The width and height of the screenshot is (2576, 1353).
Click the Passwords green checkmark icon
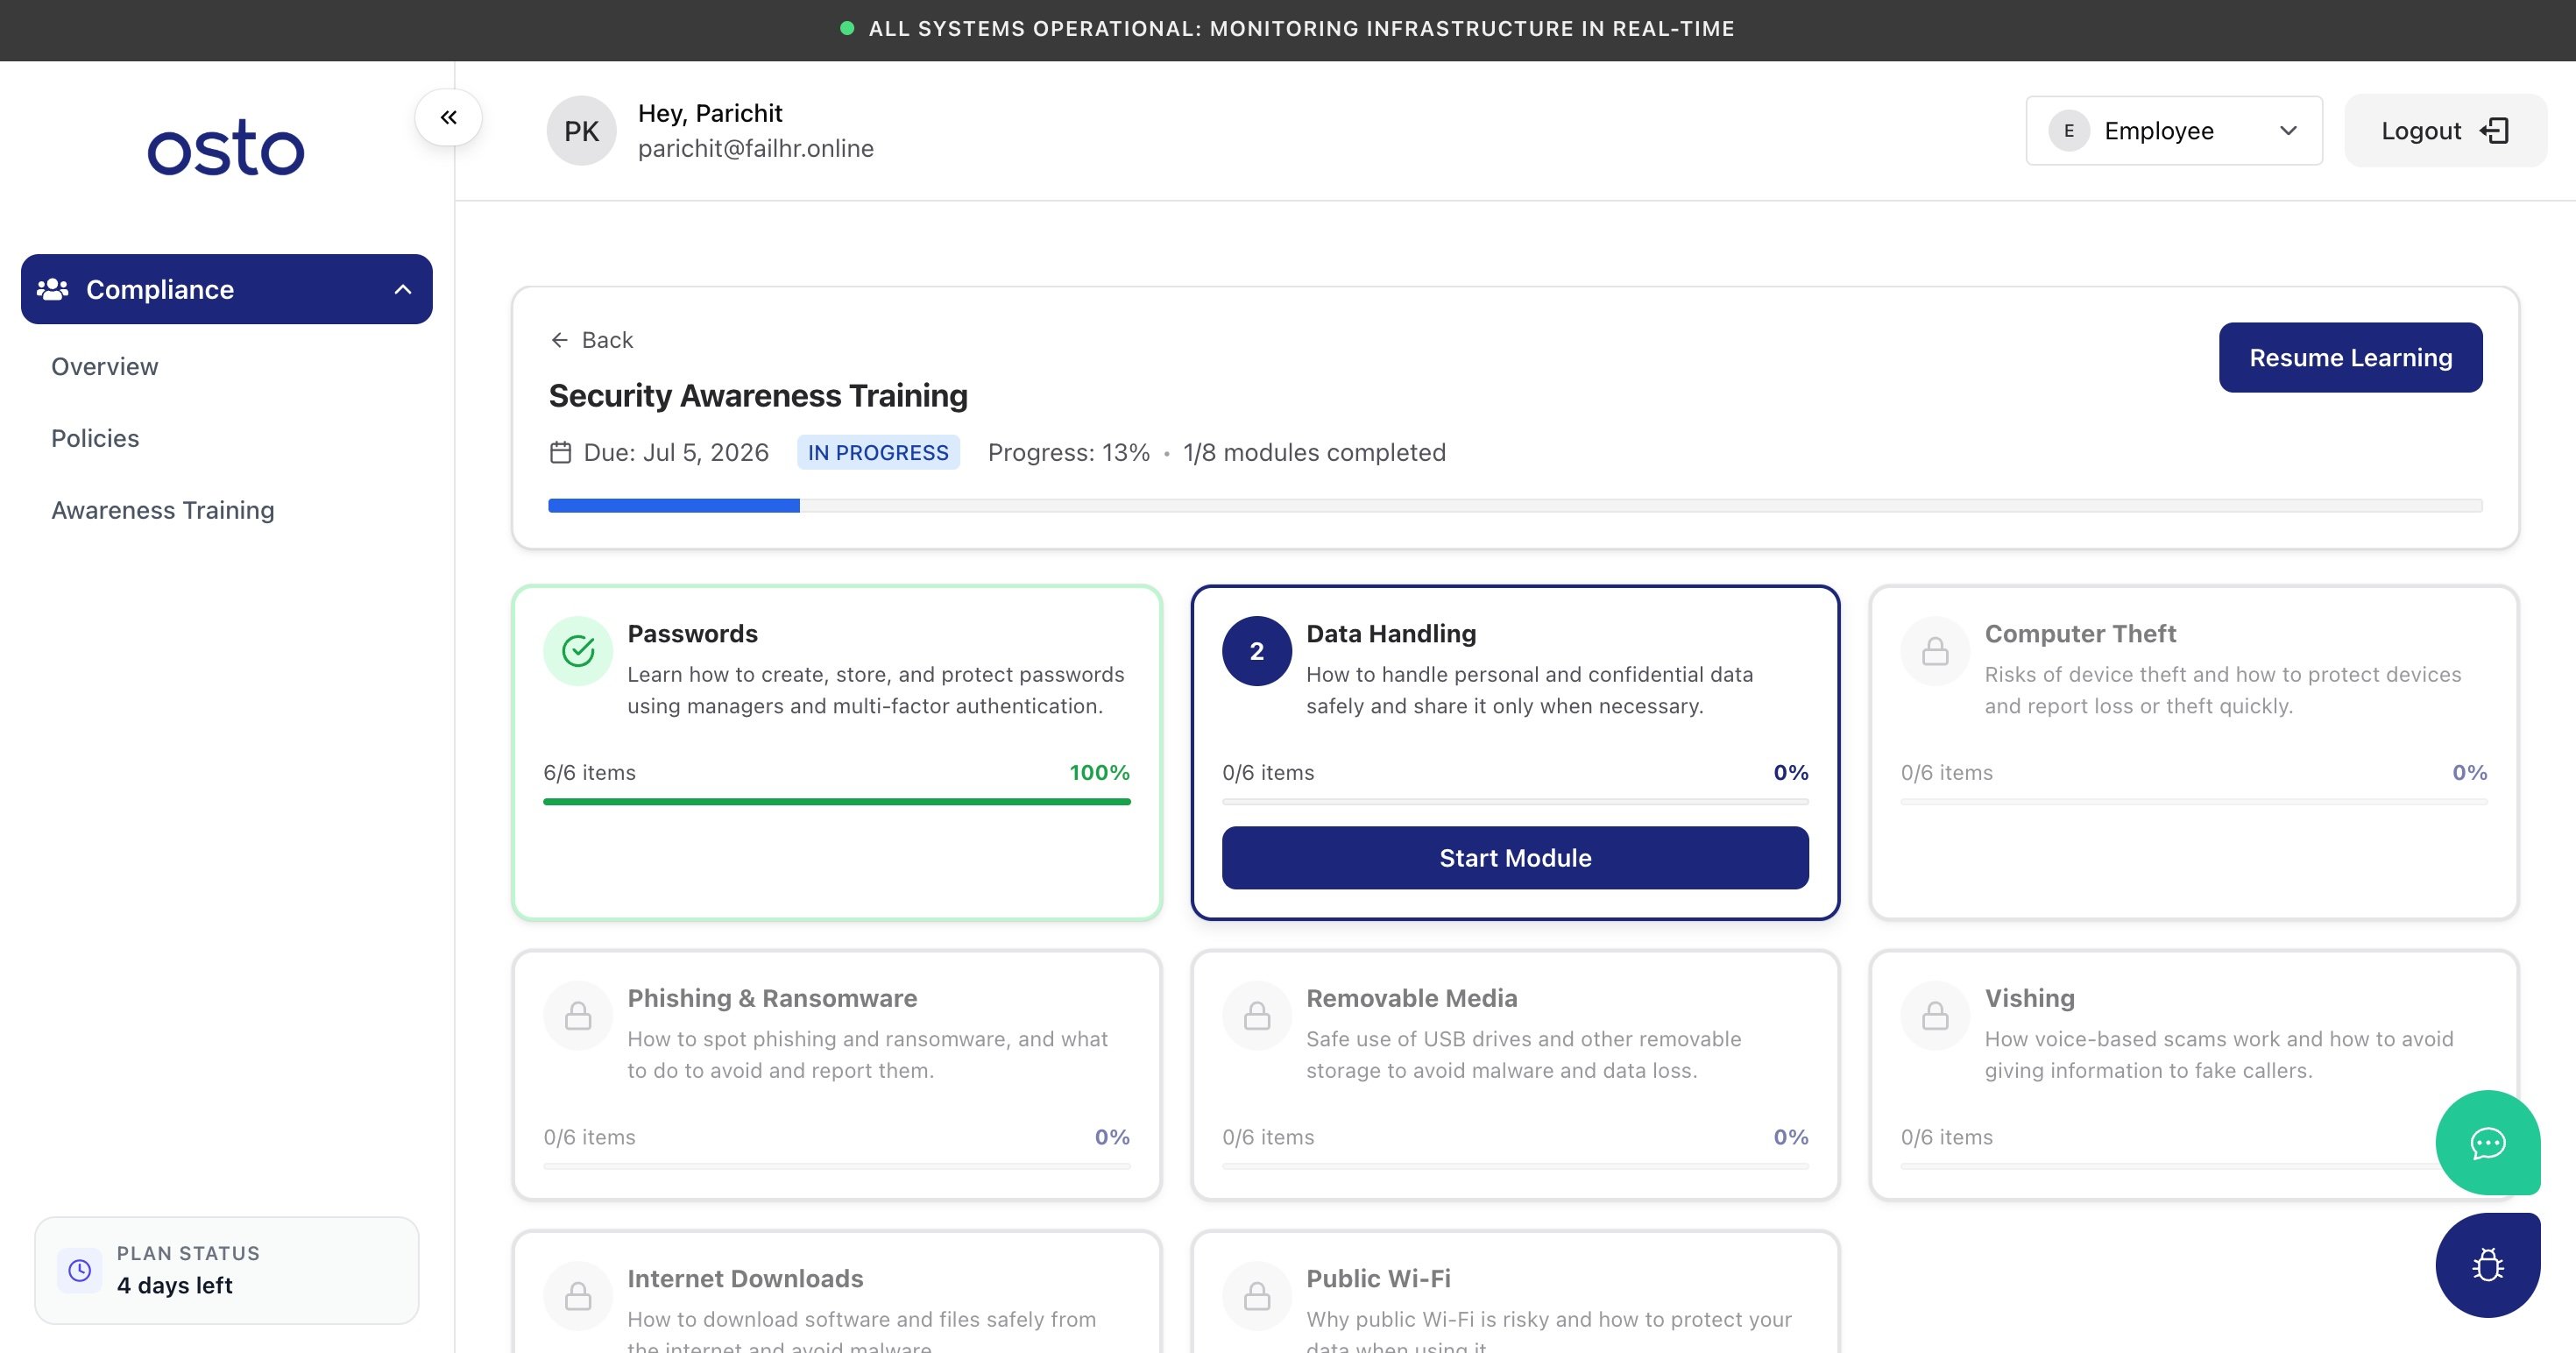point(578,651)
